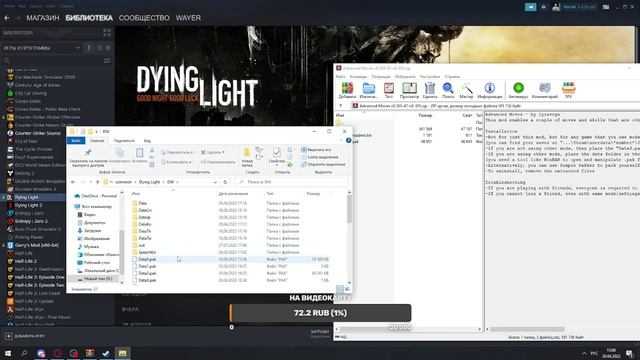Click Rename in Explorer ribbon
Viewport: 640px width, 360px height.
218,162
